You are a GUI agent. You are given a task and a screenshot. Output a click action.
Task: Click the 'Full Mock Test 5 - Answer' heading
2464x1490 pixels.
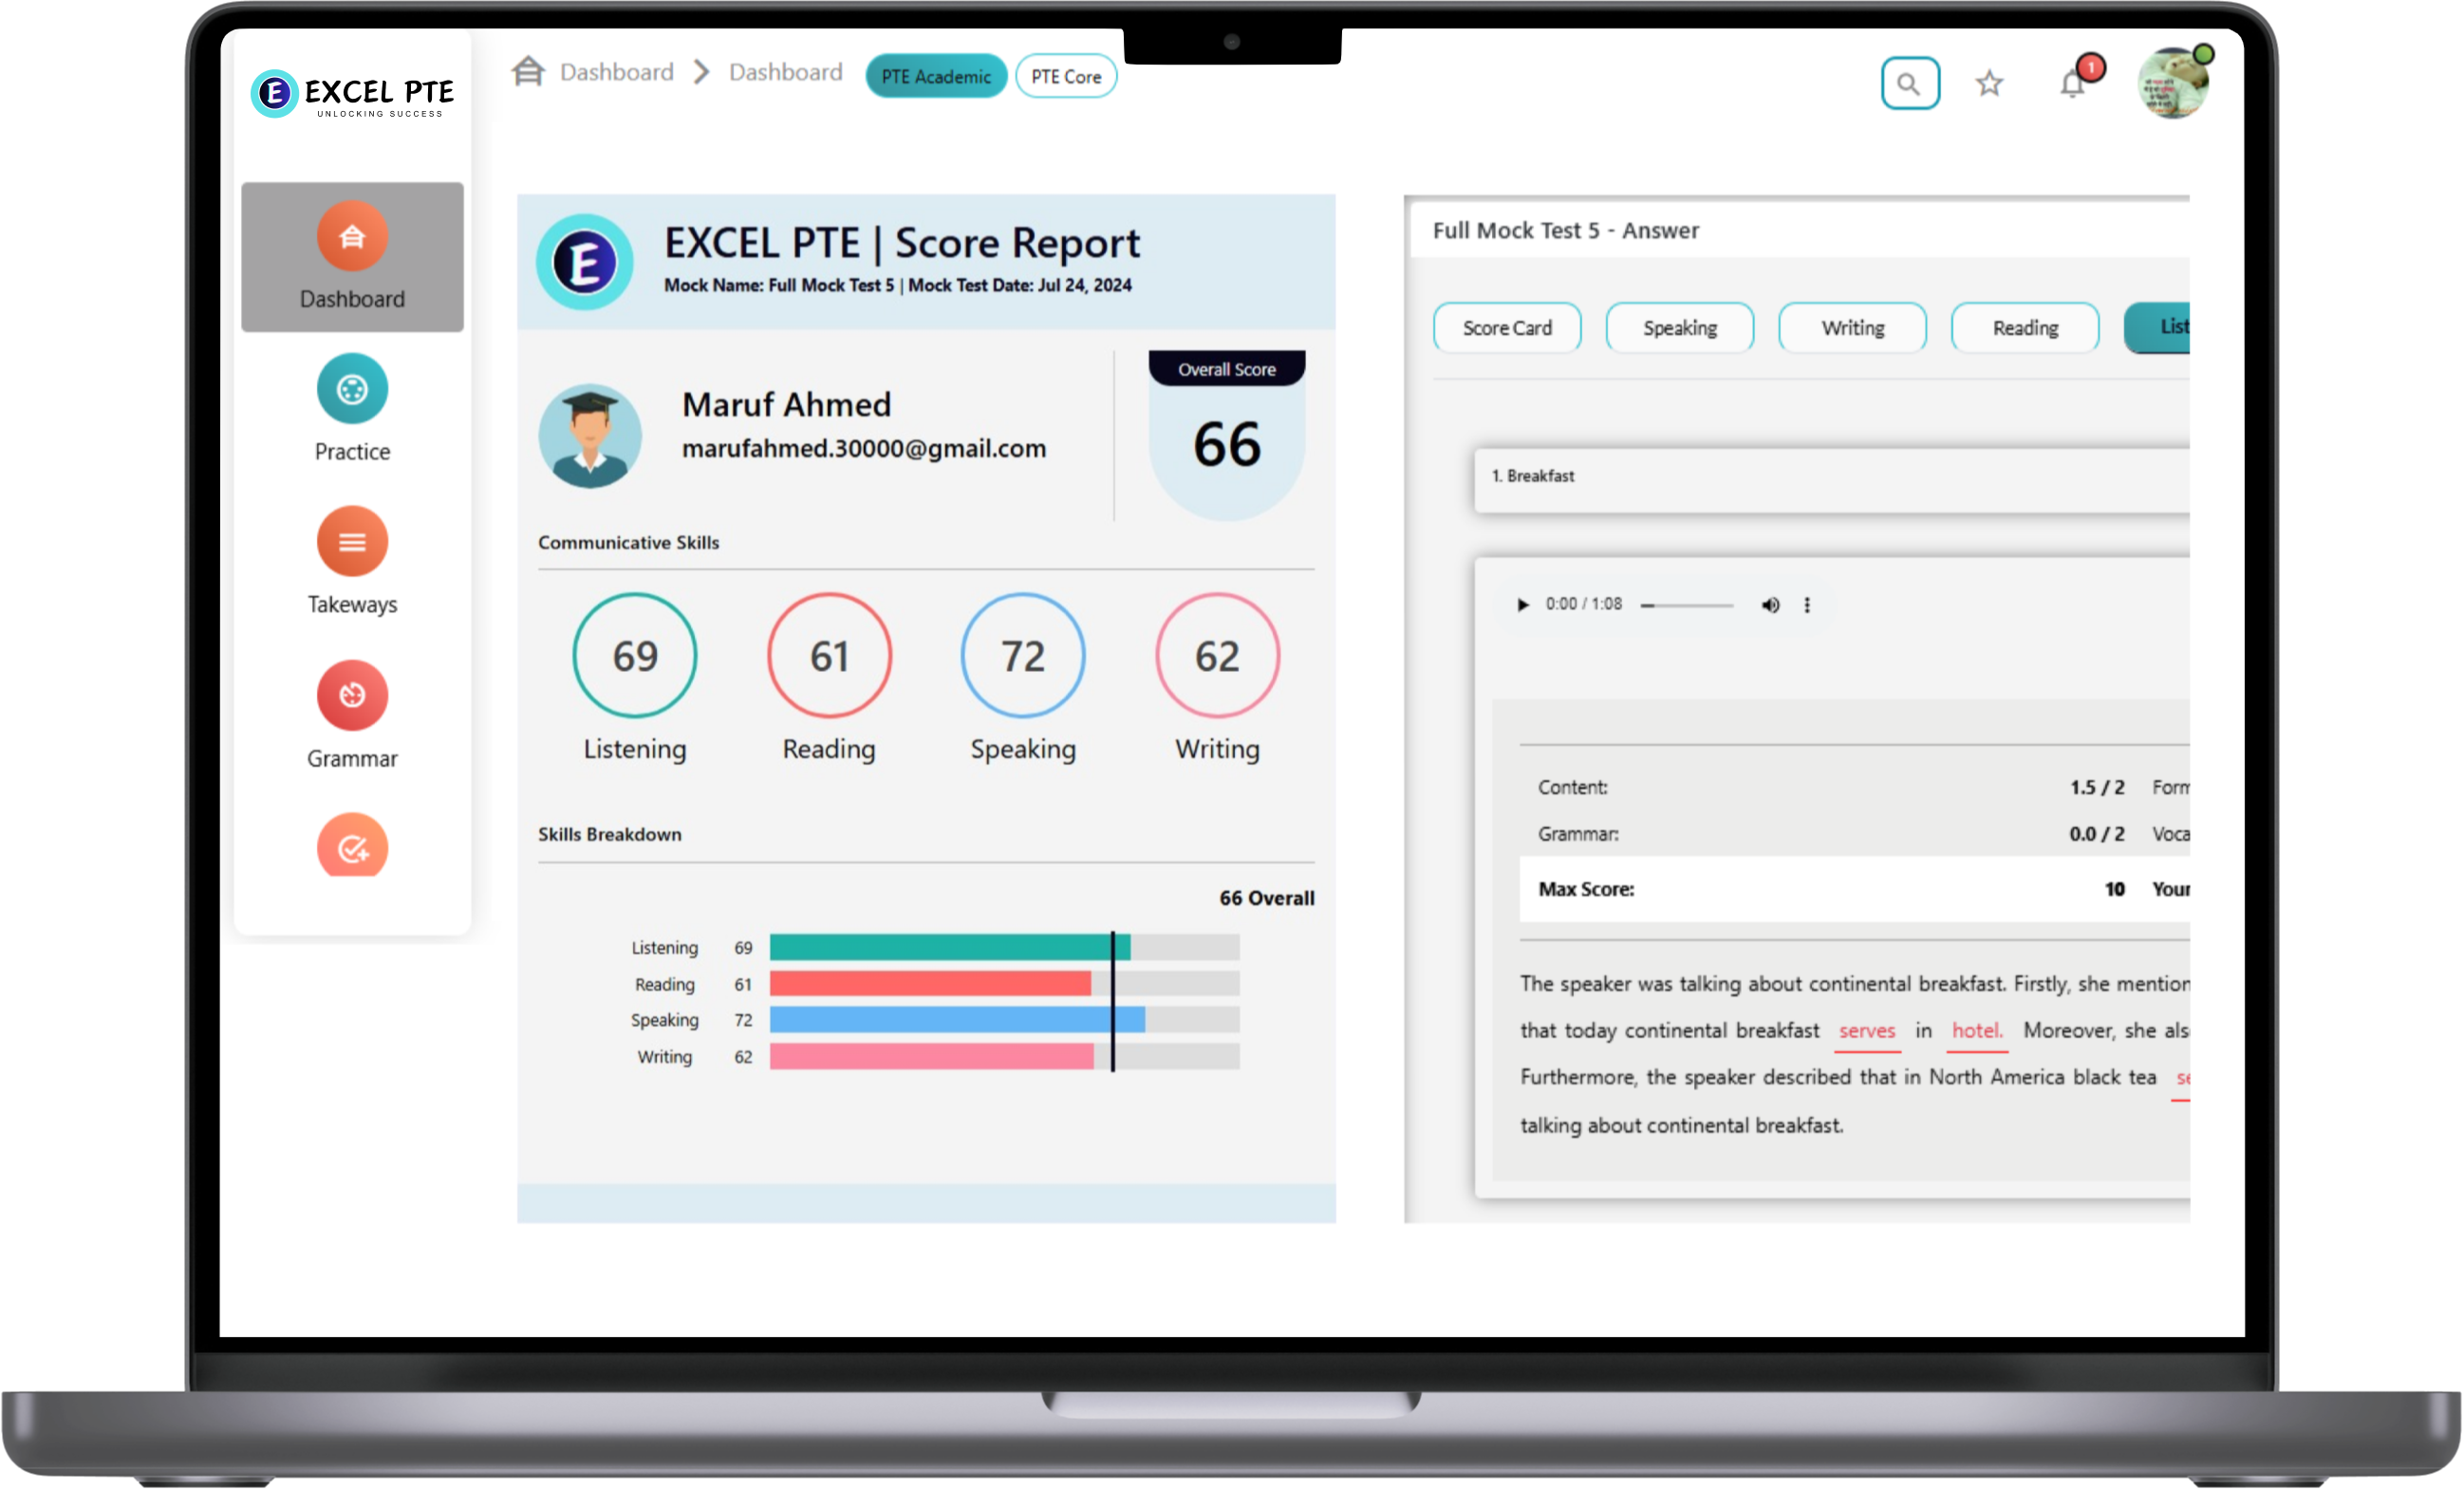click(x=1565, y=231)
